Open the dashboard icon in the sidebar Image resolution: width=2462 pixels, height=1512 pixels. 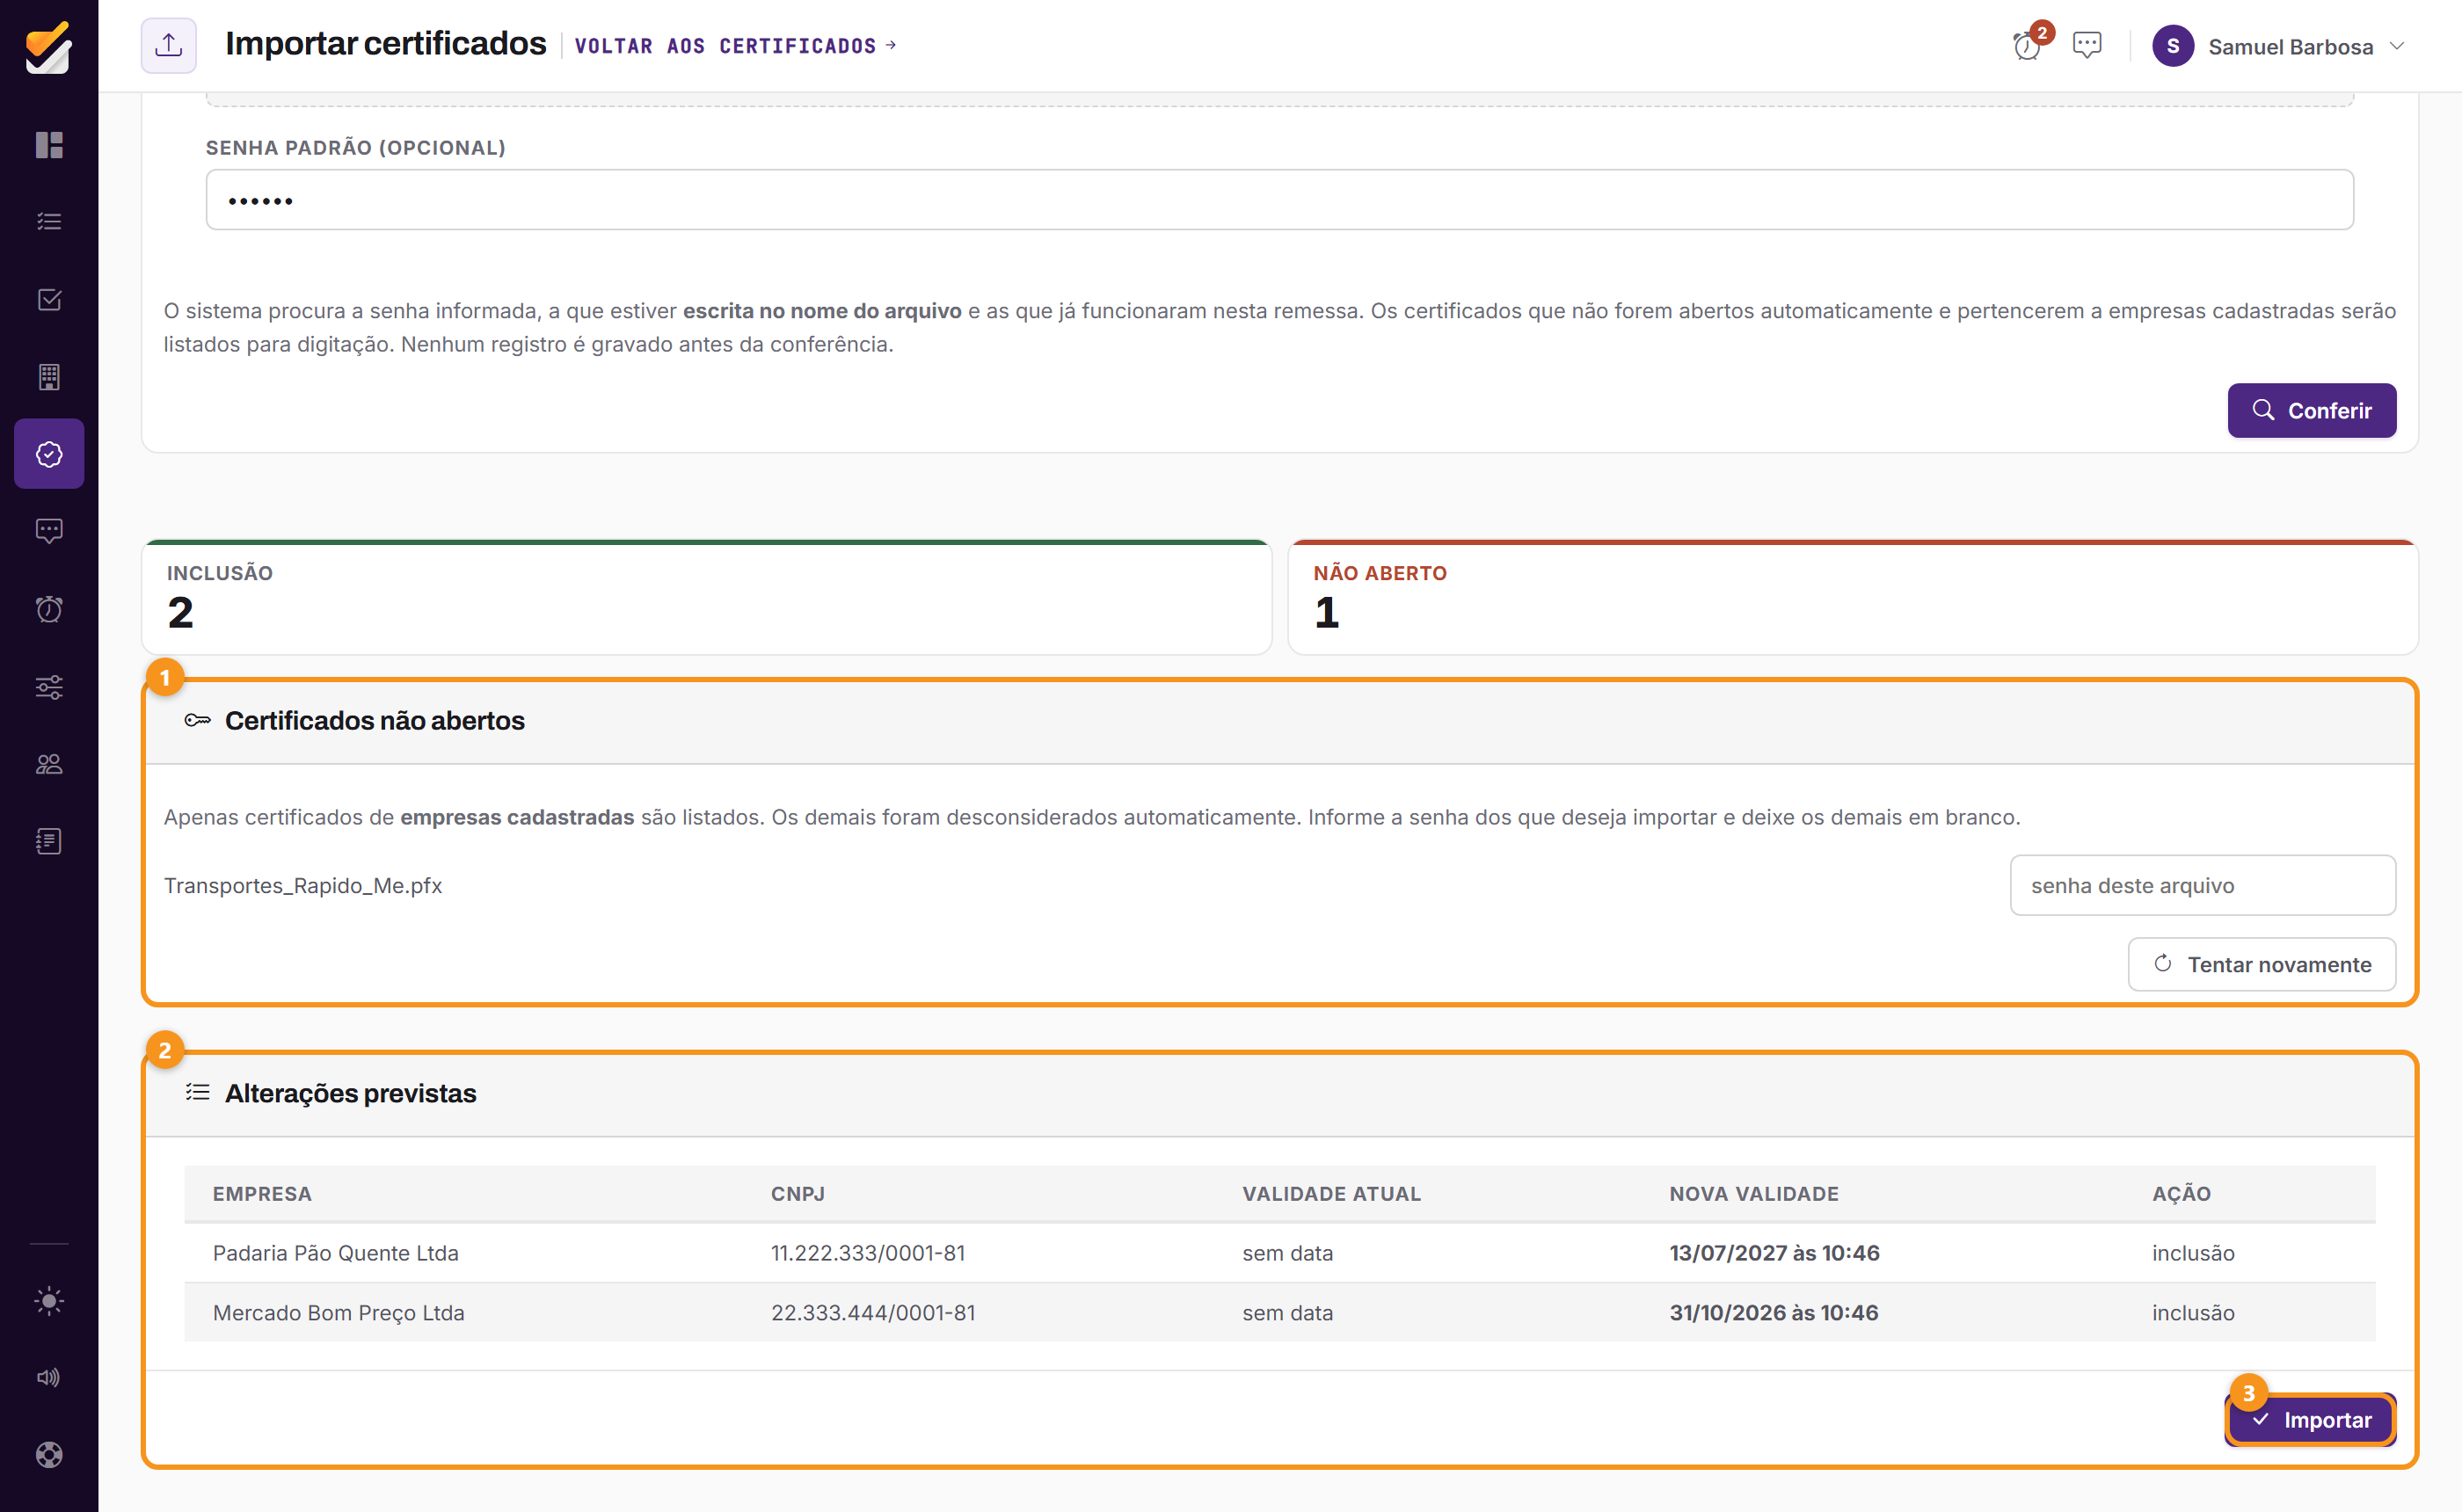click(x=49, y=145)
